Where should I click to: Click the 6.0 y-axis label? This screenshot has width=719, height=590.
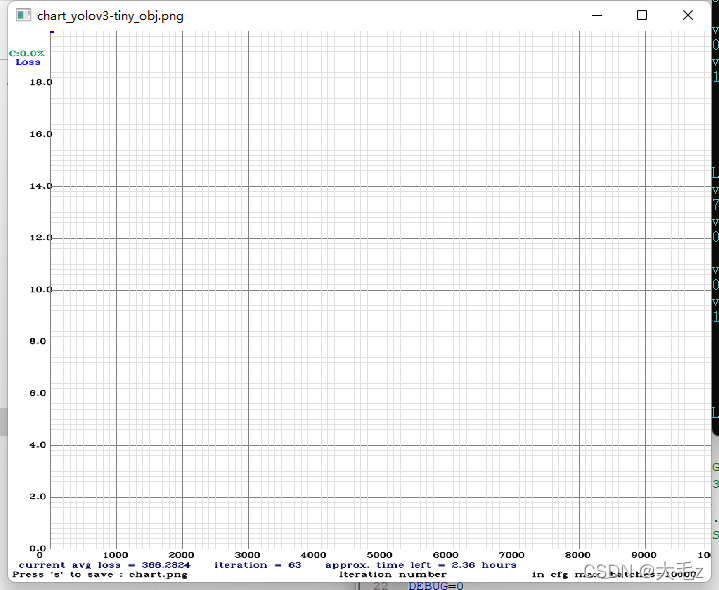(38, 393)
